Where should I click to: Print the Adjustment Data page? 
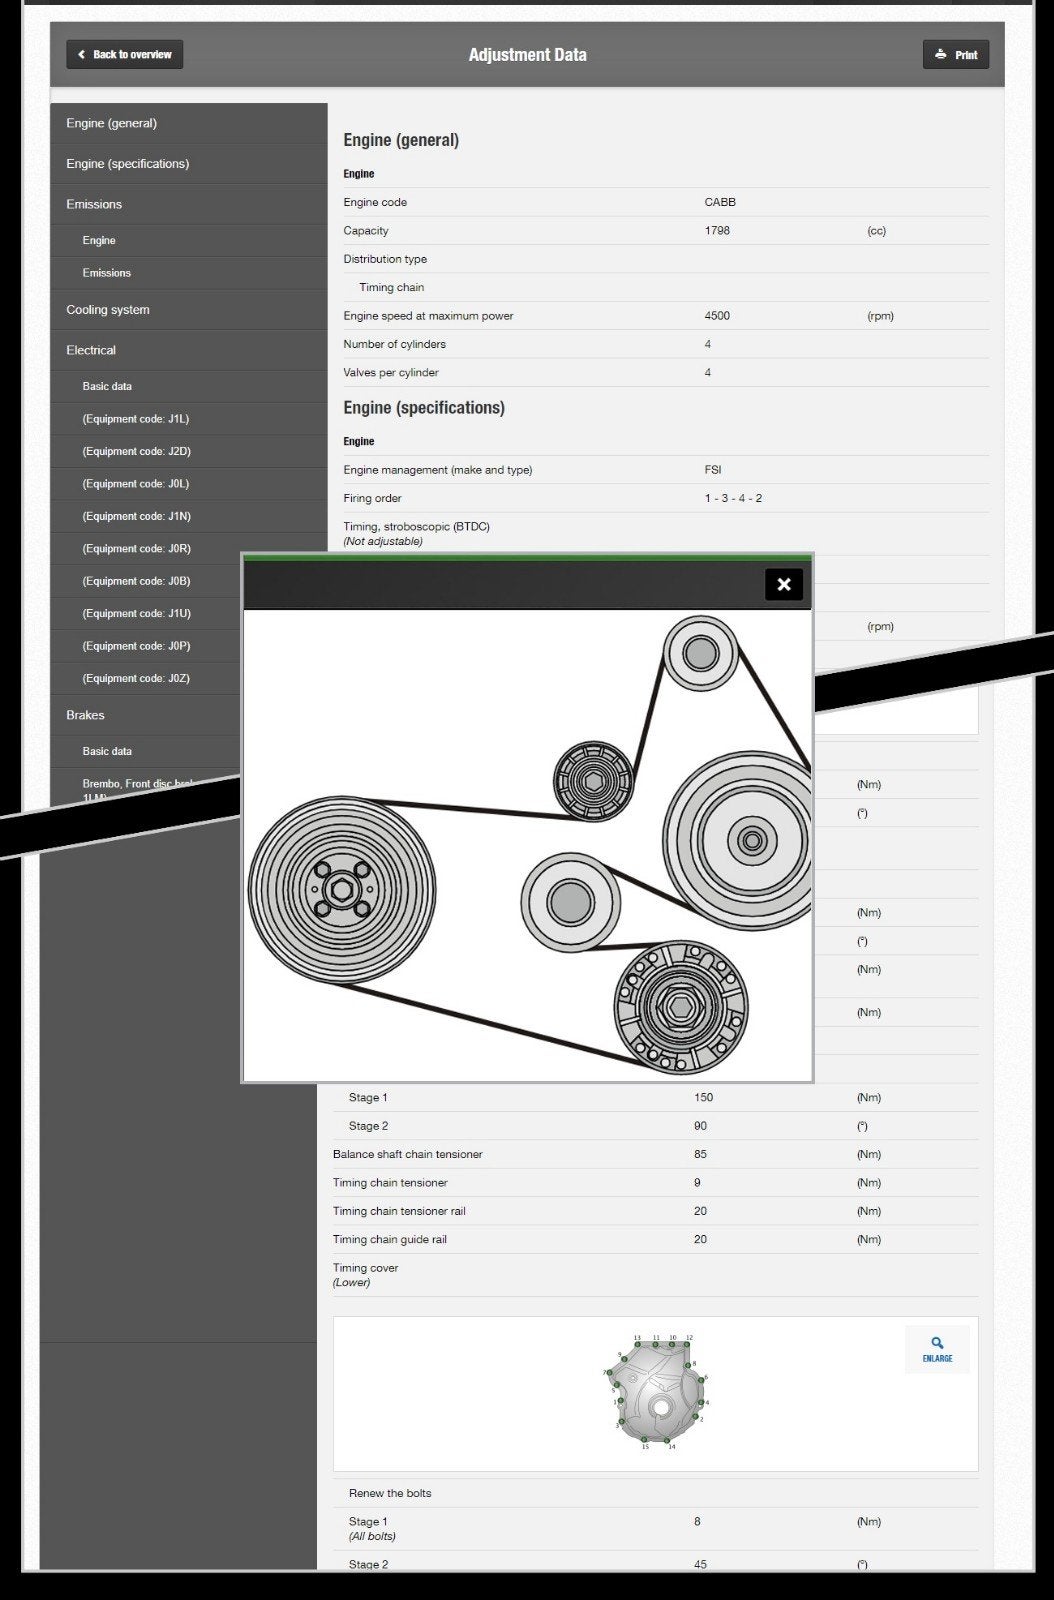955,55
